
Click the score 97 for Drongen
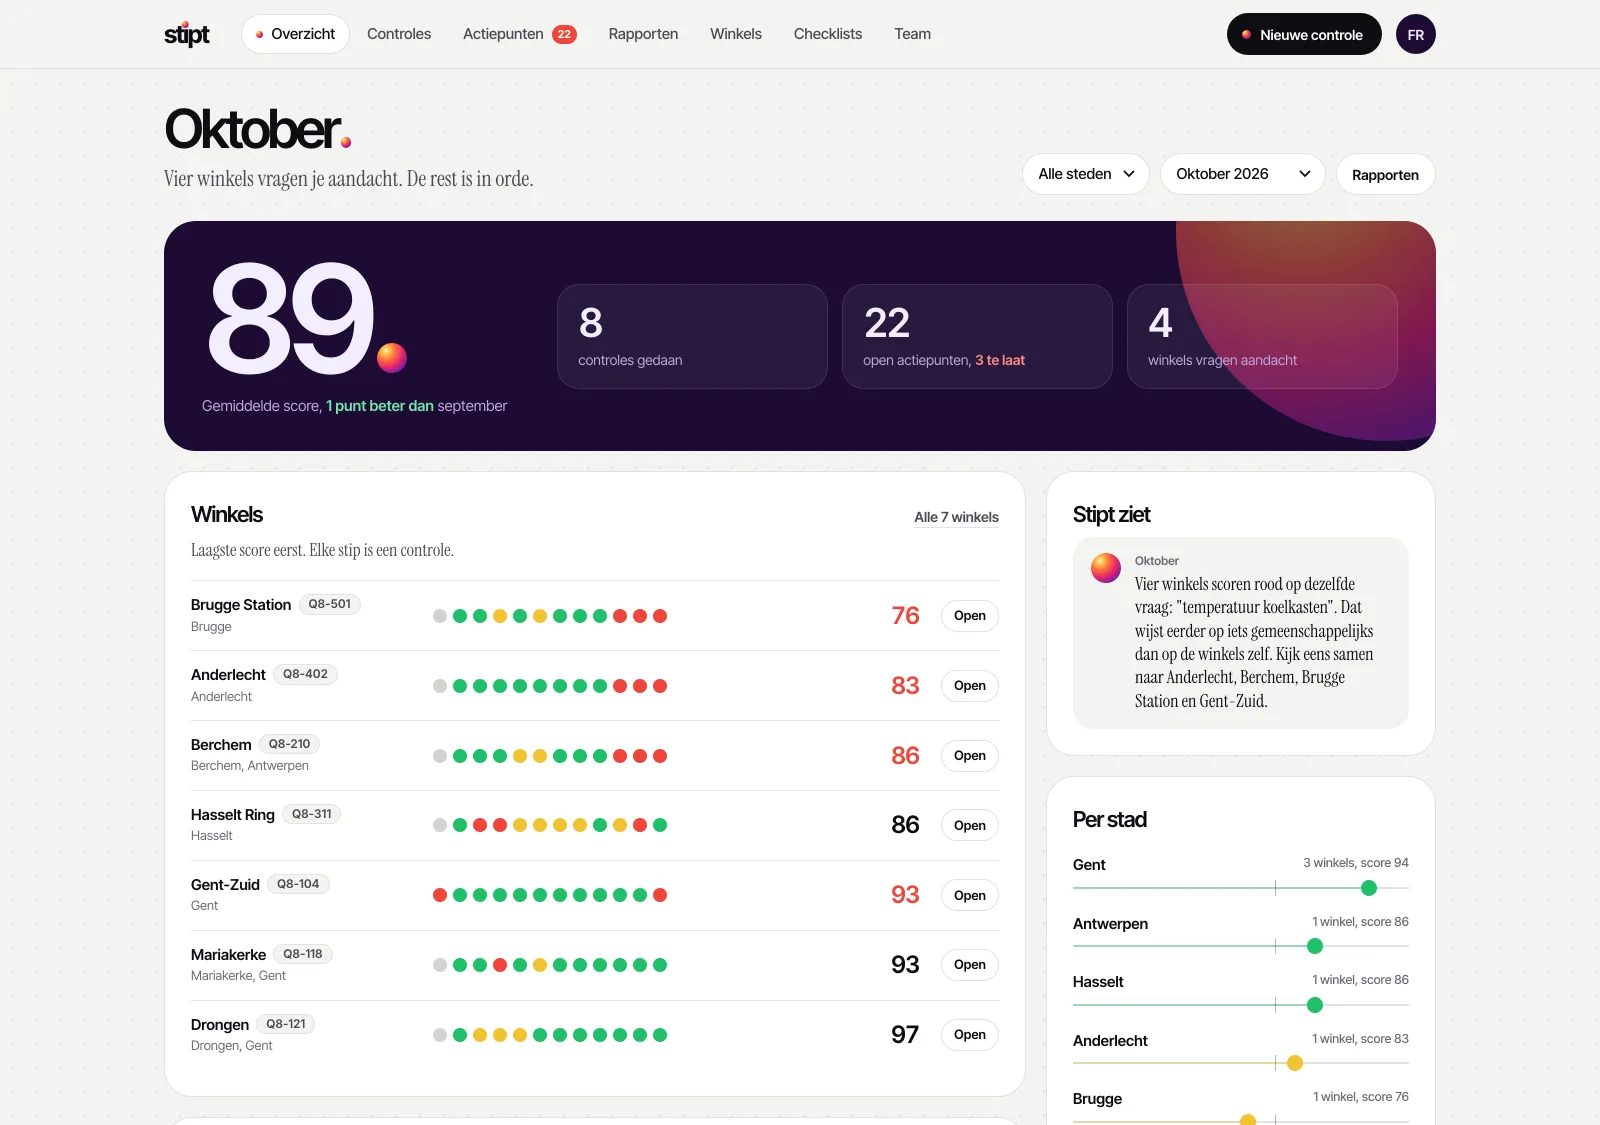click(905, 1035)
